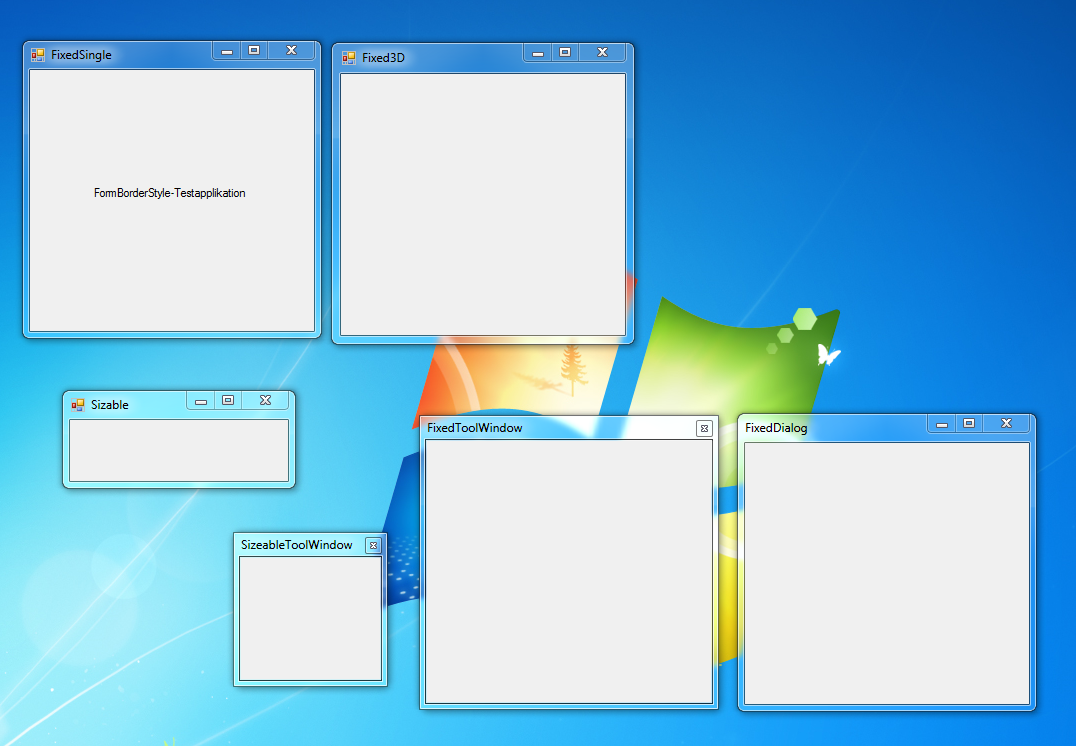This screenshot has height=746, width=1076.
Task: Click inside the FixedDialog window client area
Action: click(887, 574)
